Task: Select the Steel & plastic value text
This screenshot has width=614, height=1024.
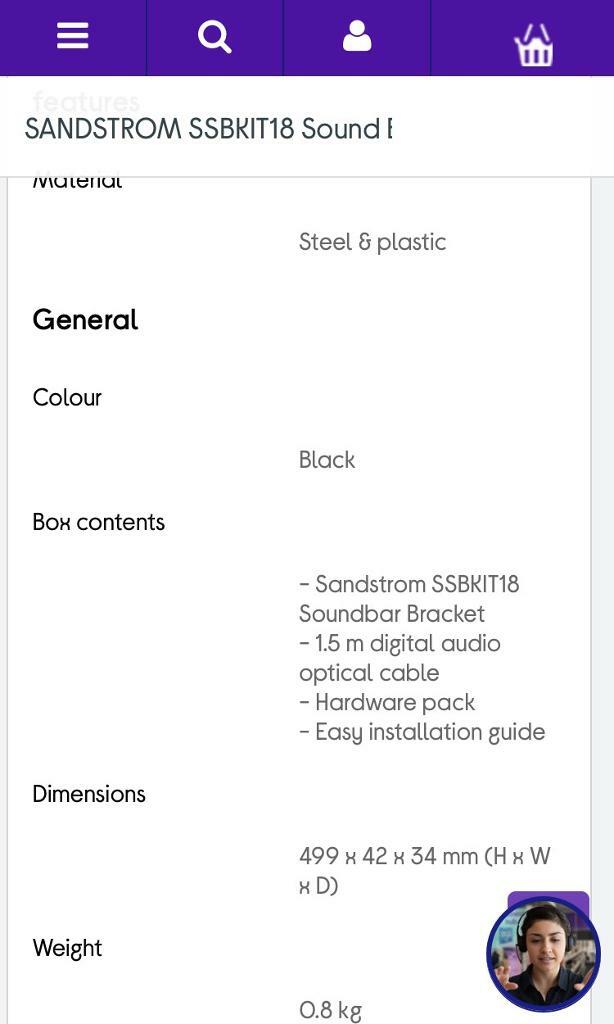Action: pos(372,241)
